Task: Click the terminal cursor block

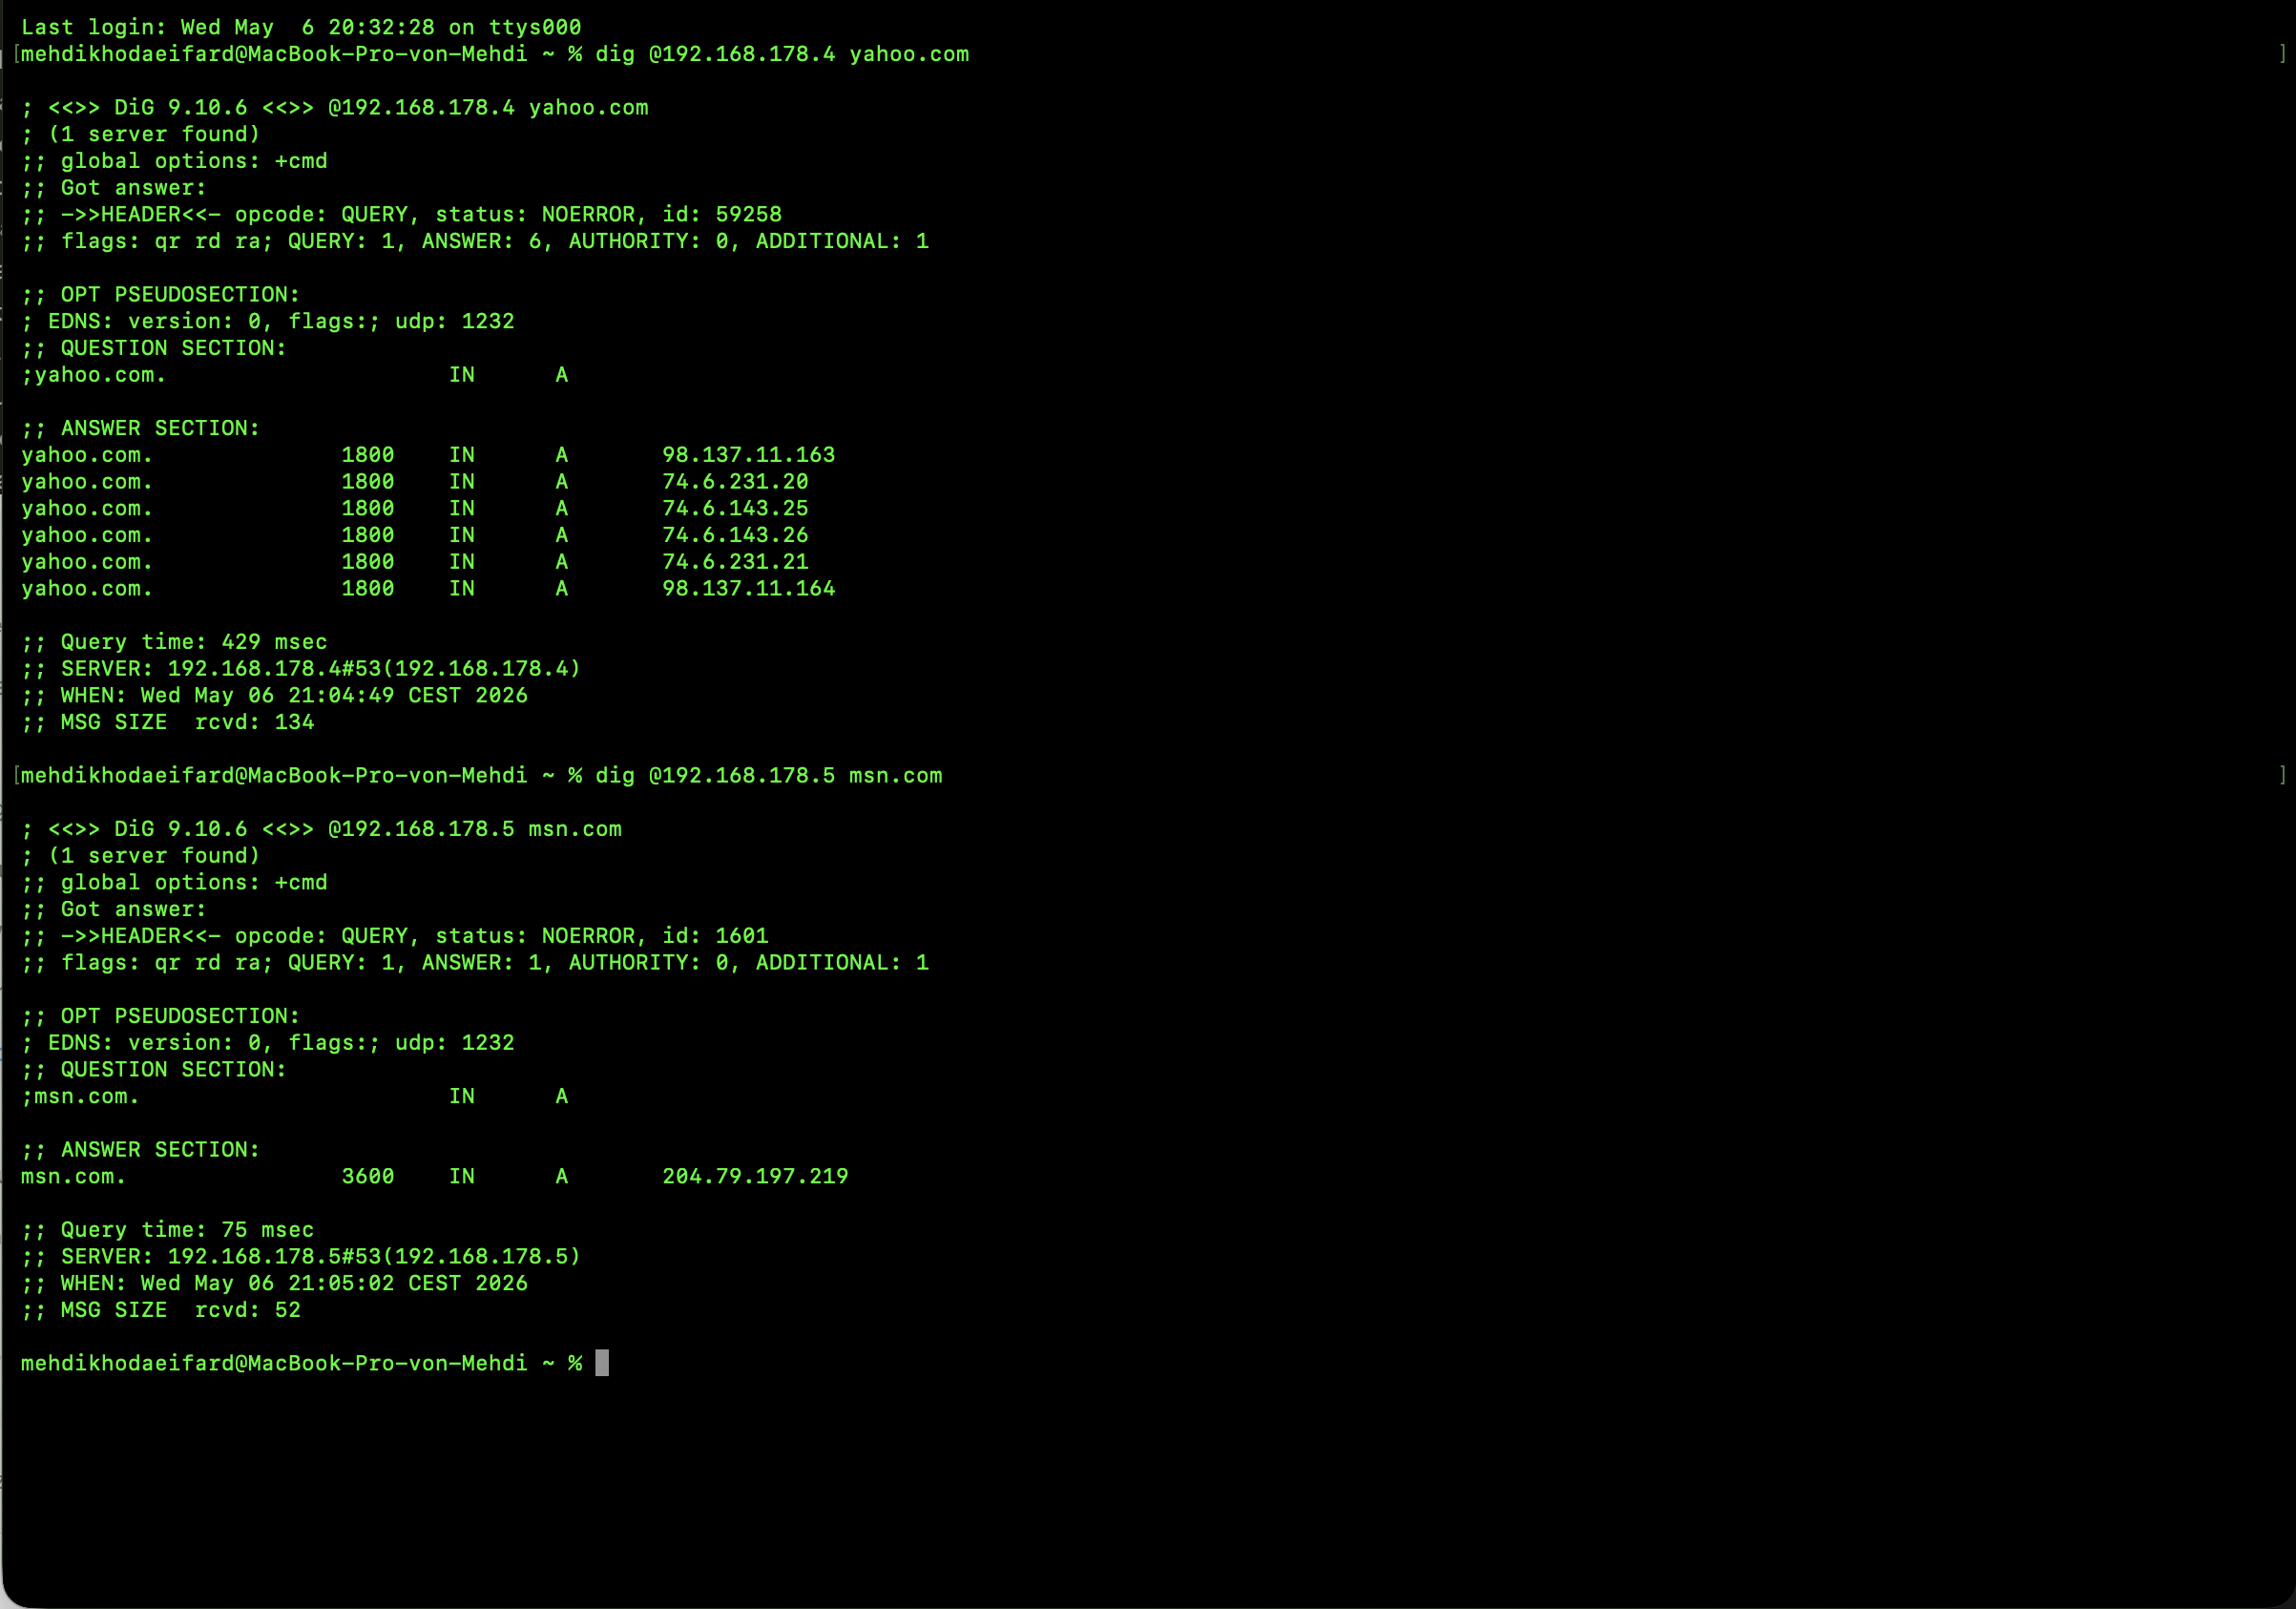Action: (602, 1364)
